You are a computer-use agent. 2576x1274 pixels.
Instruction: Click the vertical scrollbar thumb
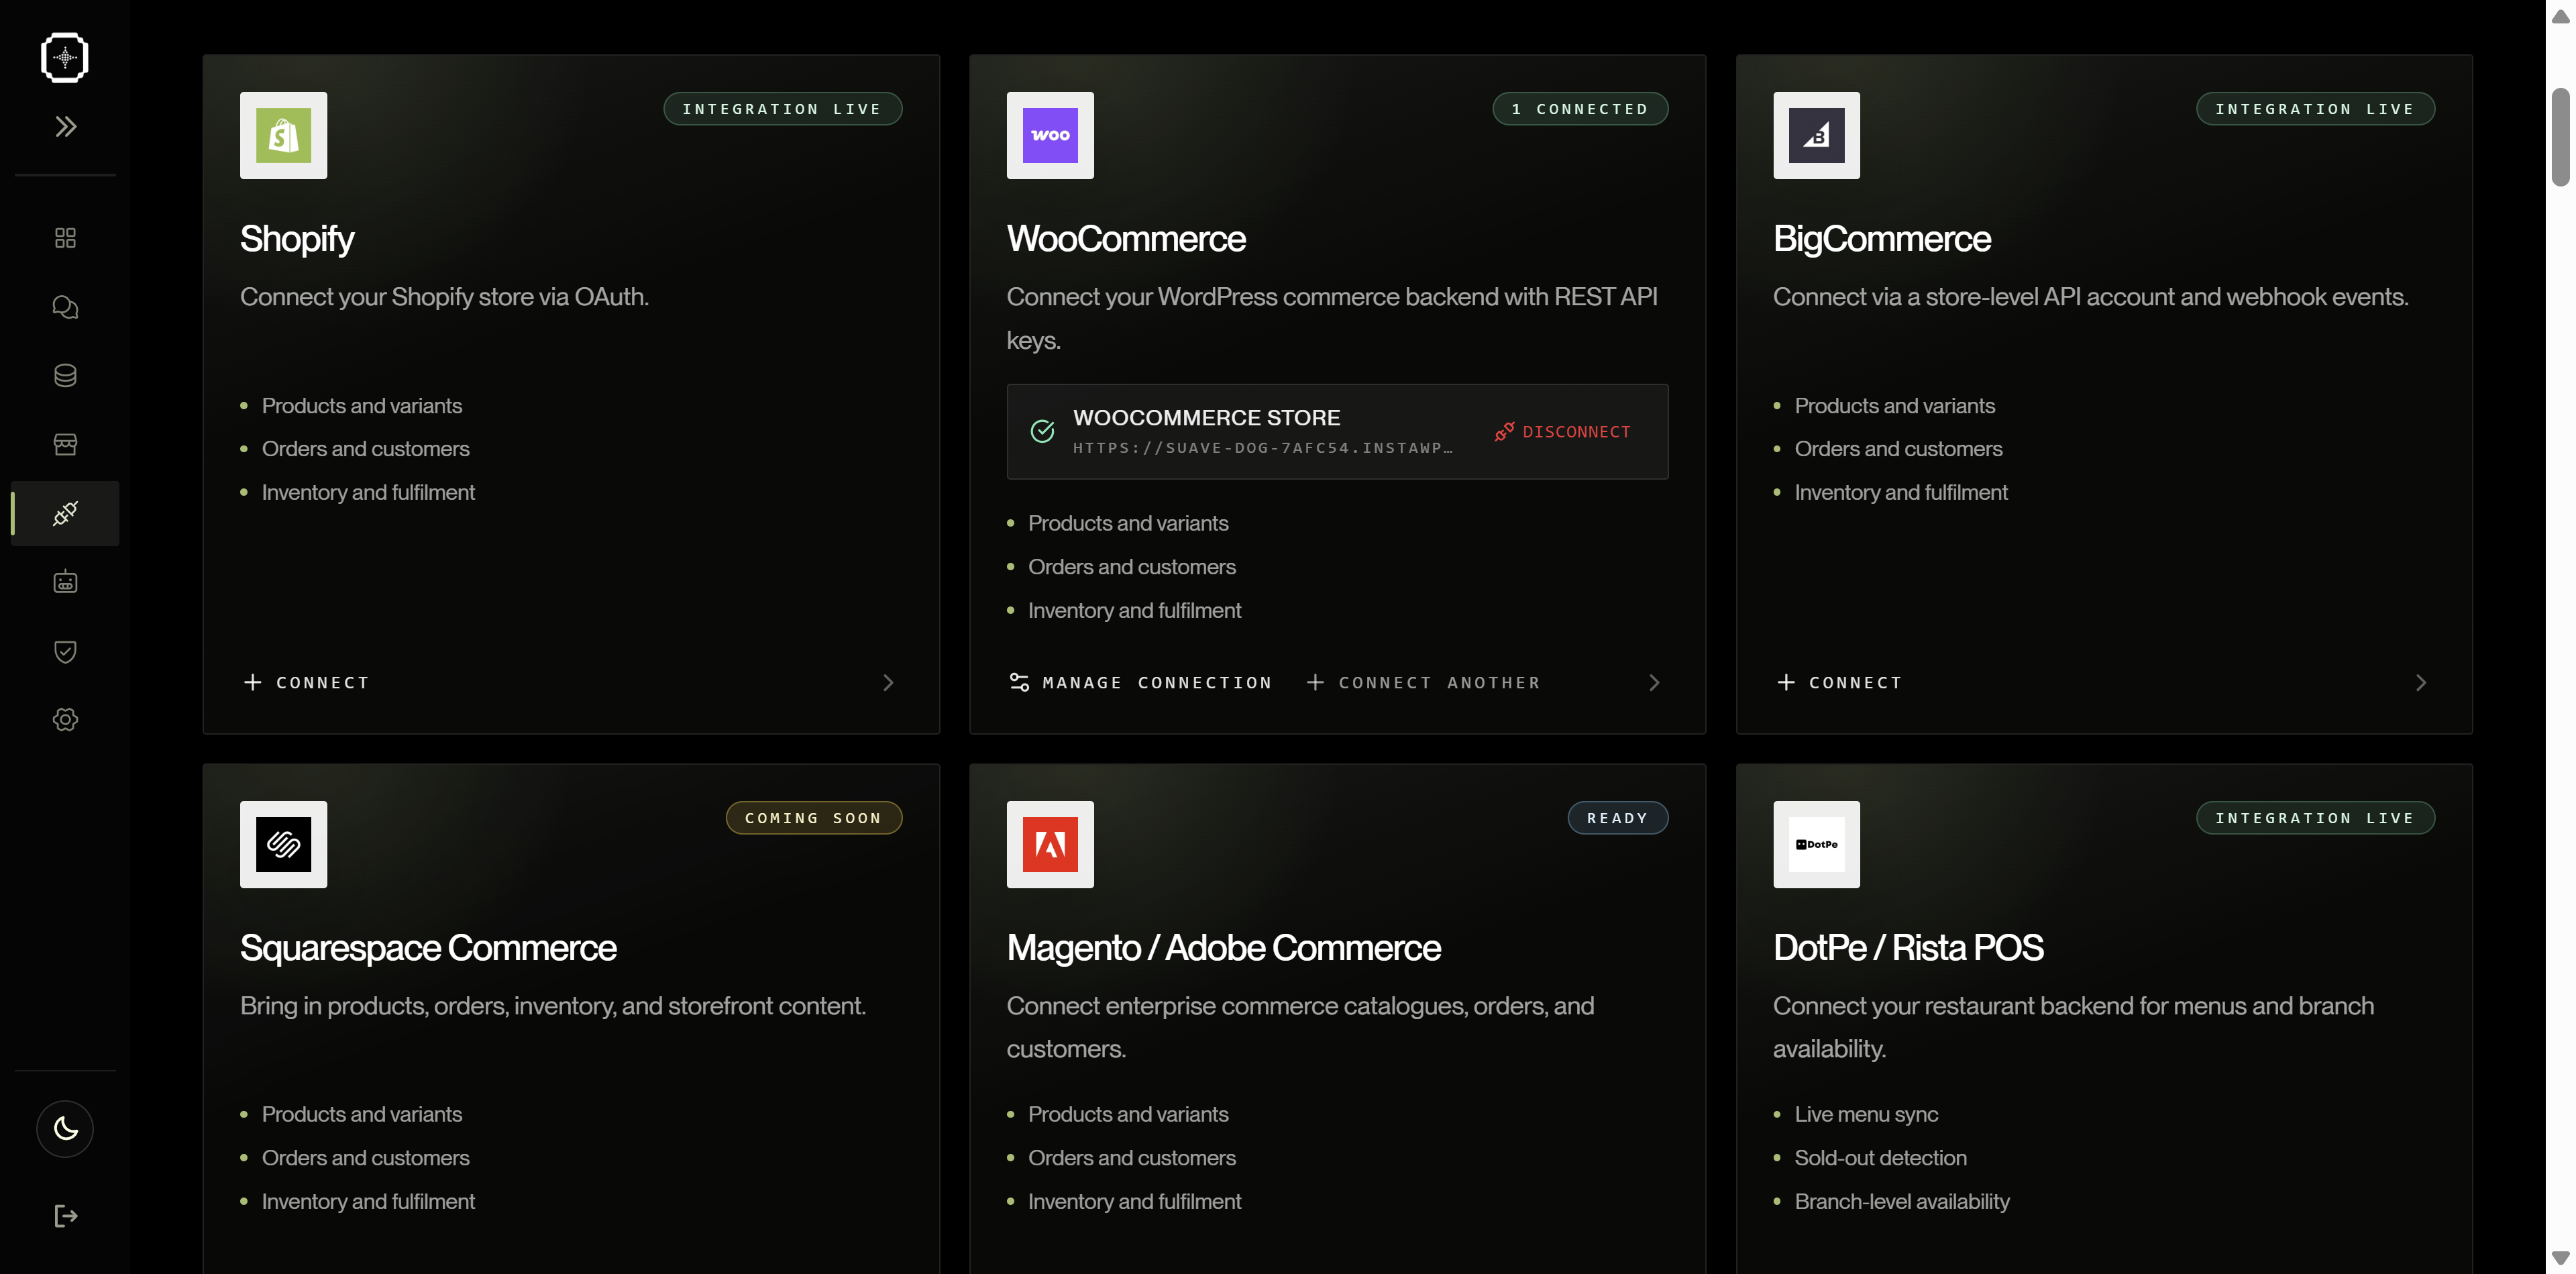coord(2560,137)
